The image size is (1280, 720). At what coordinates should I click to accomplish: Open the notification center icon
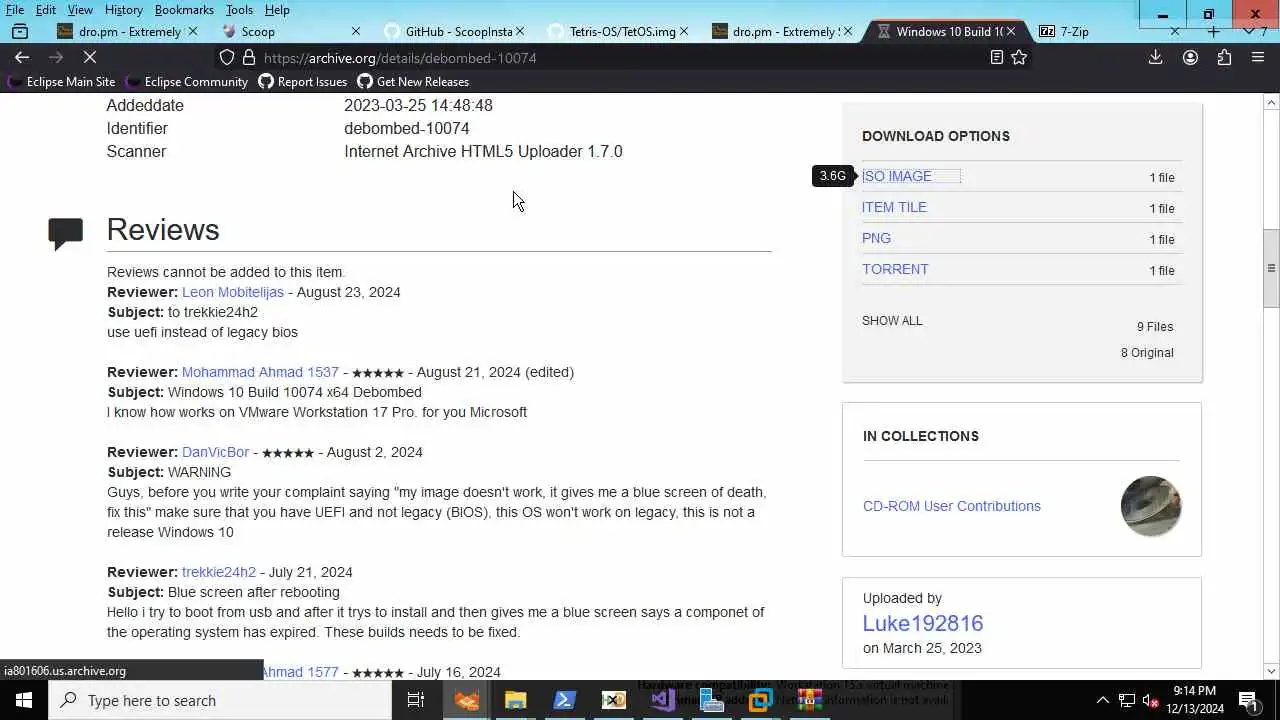coord(1248,700)
